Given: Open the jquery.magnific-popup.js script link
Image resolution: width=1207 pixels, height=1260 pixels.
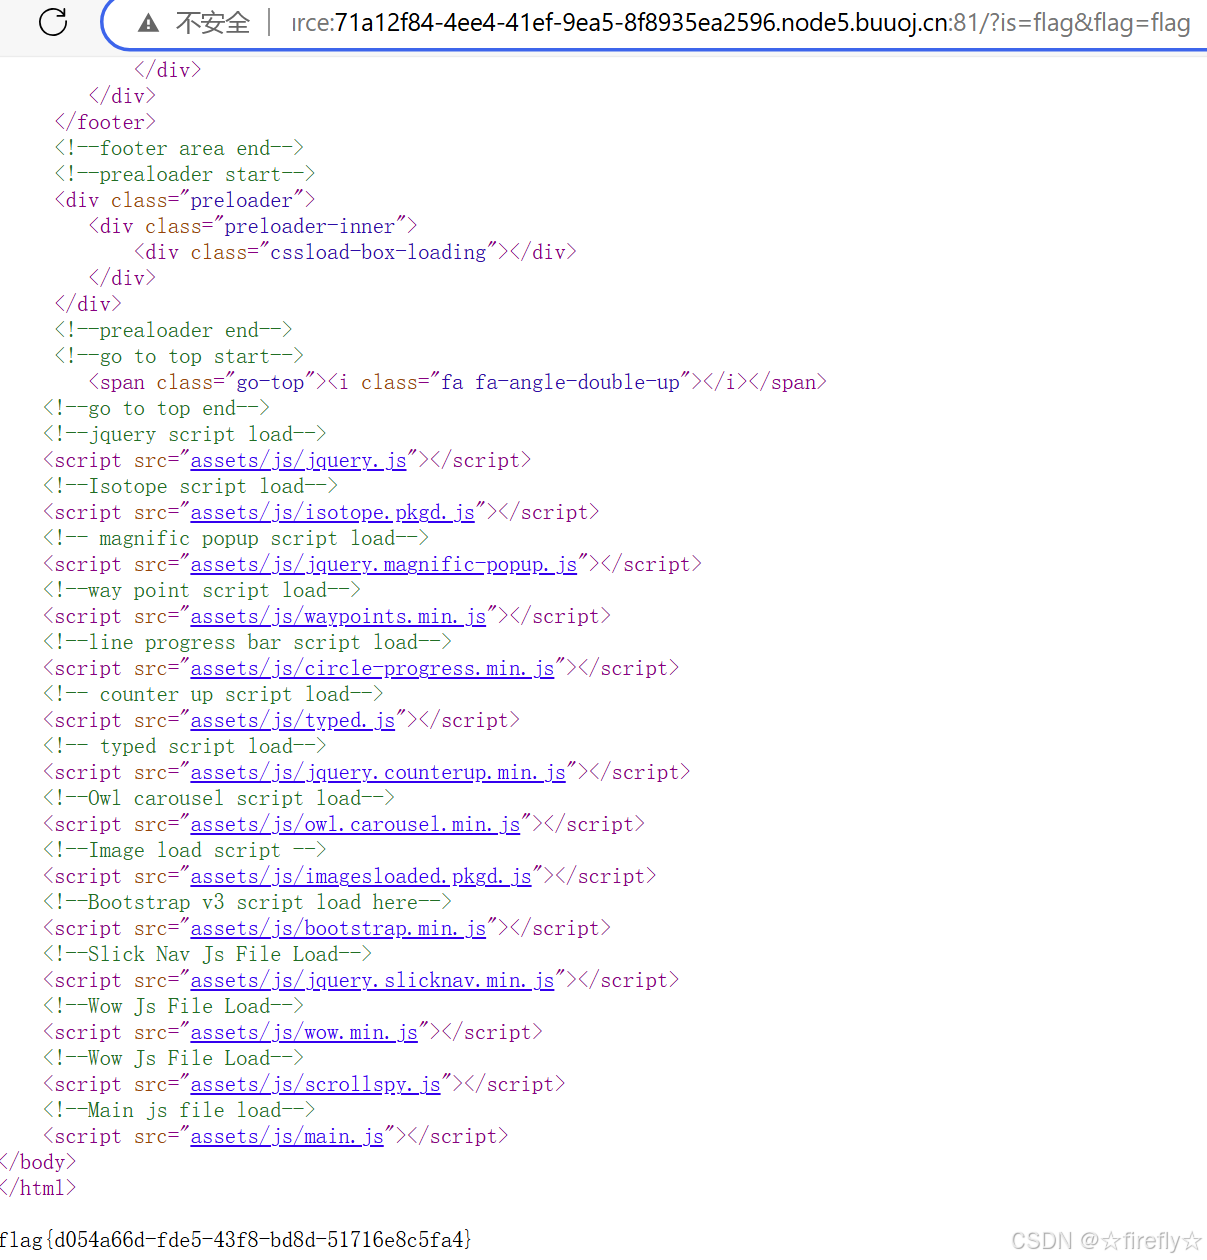Looking at the screenshot, I should click(x=383, y=564).
